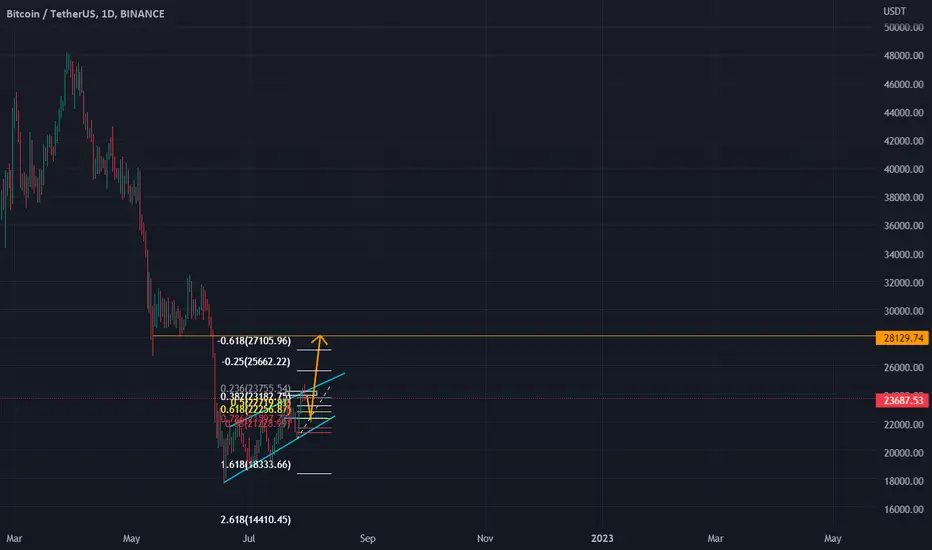Screen dimensions: 932x550
Task: Select the -0.25(25662.22) Fibonacci label
Action: pos(256,362)
